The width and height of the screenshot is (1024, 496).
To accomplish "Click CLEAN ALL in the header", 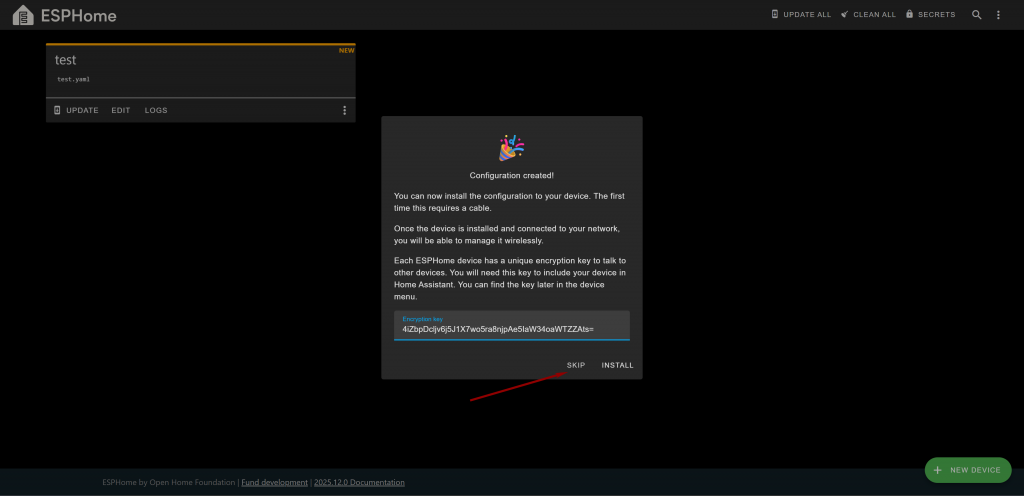I will [868, 15].
